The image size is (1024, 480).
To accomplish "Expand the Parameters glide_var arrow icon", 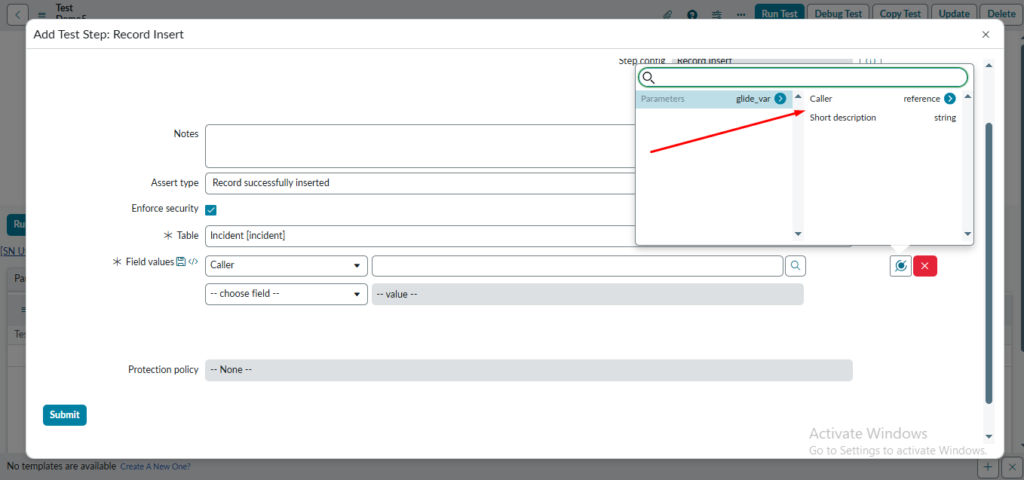I will pos(780,99).
